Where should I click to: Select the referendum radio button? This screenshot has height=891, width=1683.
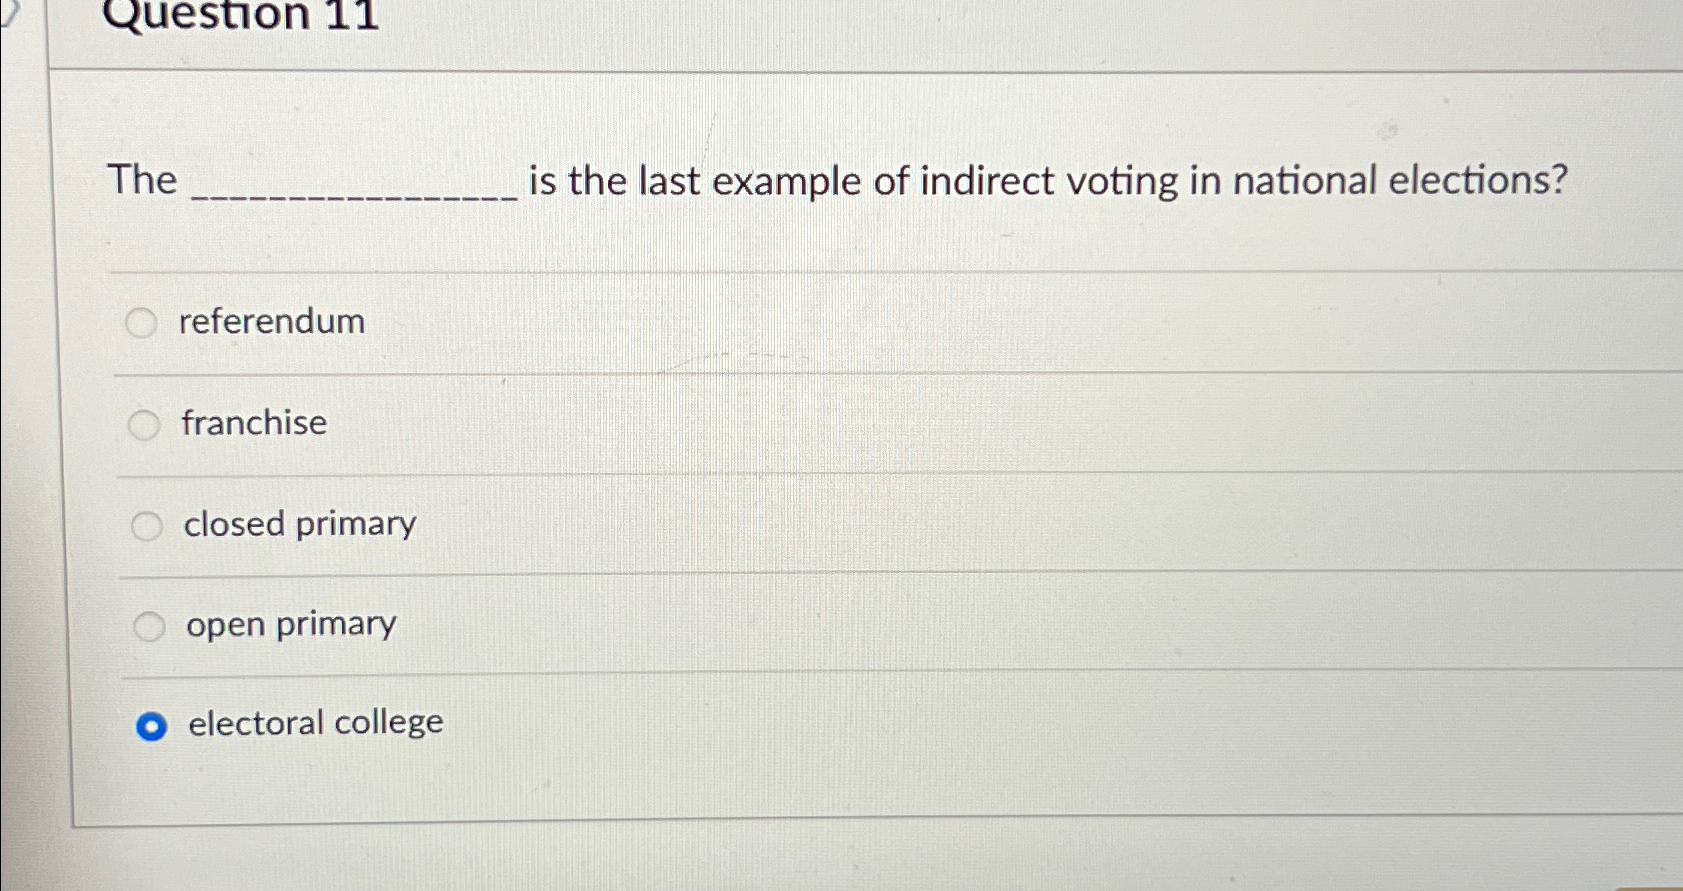click(x=146, y=322)
